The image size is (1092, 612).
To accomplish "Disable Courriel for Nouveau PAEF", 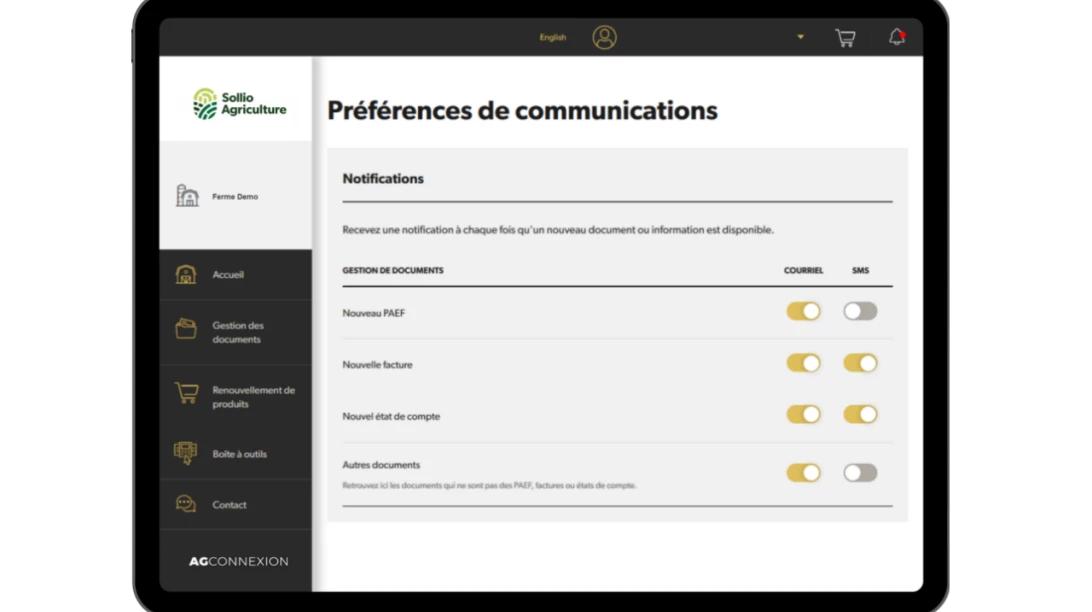I will (x=803, y=311).
